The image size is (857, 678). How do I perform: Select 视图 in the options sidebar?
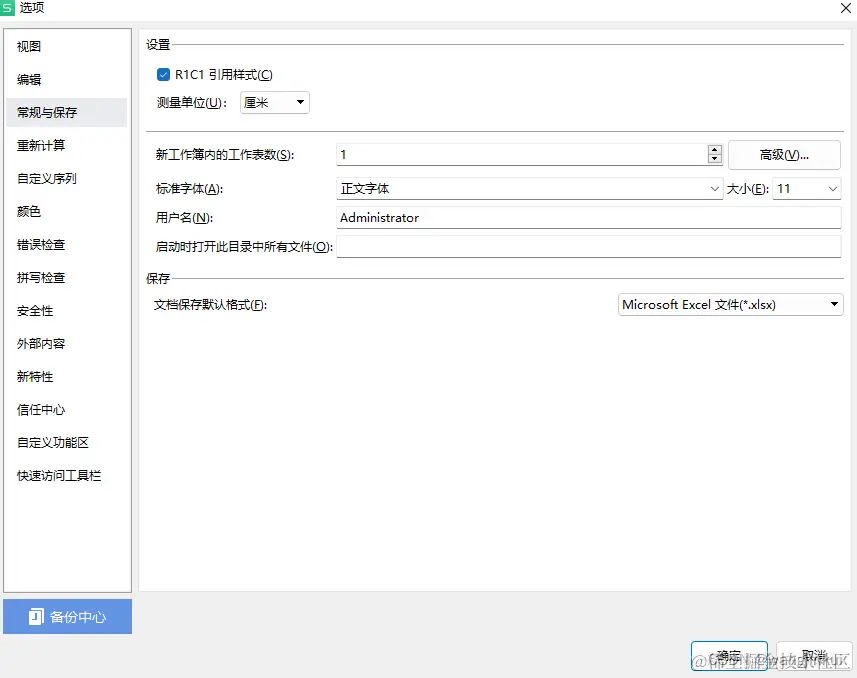pos(67,46)
